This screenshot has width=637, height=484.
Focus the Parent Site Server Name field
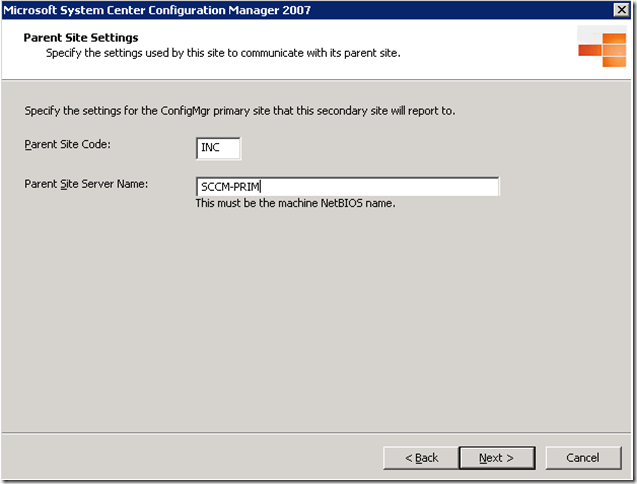pos(347,187)
